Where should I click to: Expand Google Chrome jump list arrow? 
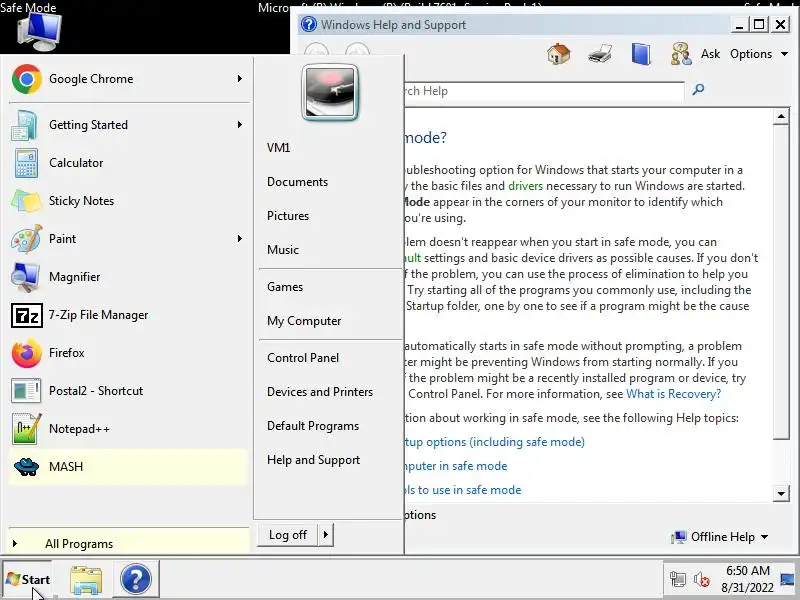[239, 79]
